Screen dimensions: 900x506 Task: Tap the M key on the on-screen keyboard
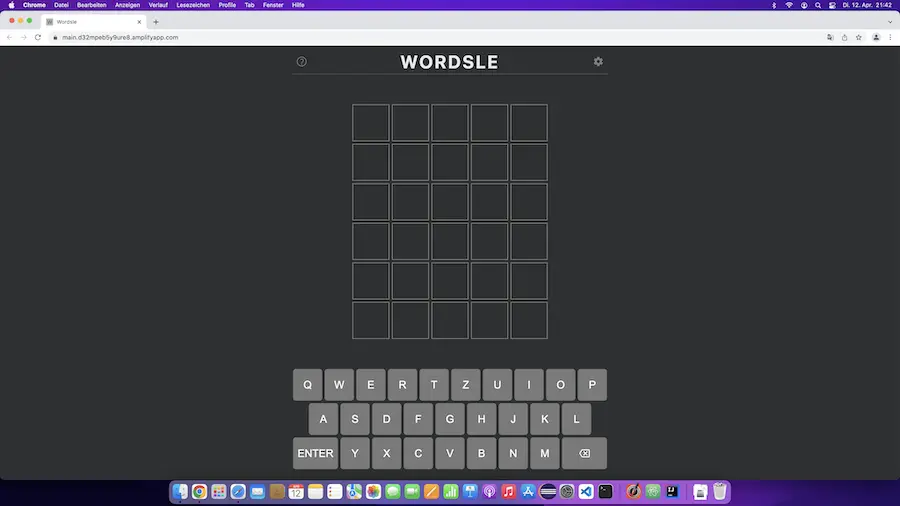pos(544,453)
